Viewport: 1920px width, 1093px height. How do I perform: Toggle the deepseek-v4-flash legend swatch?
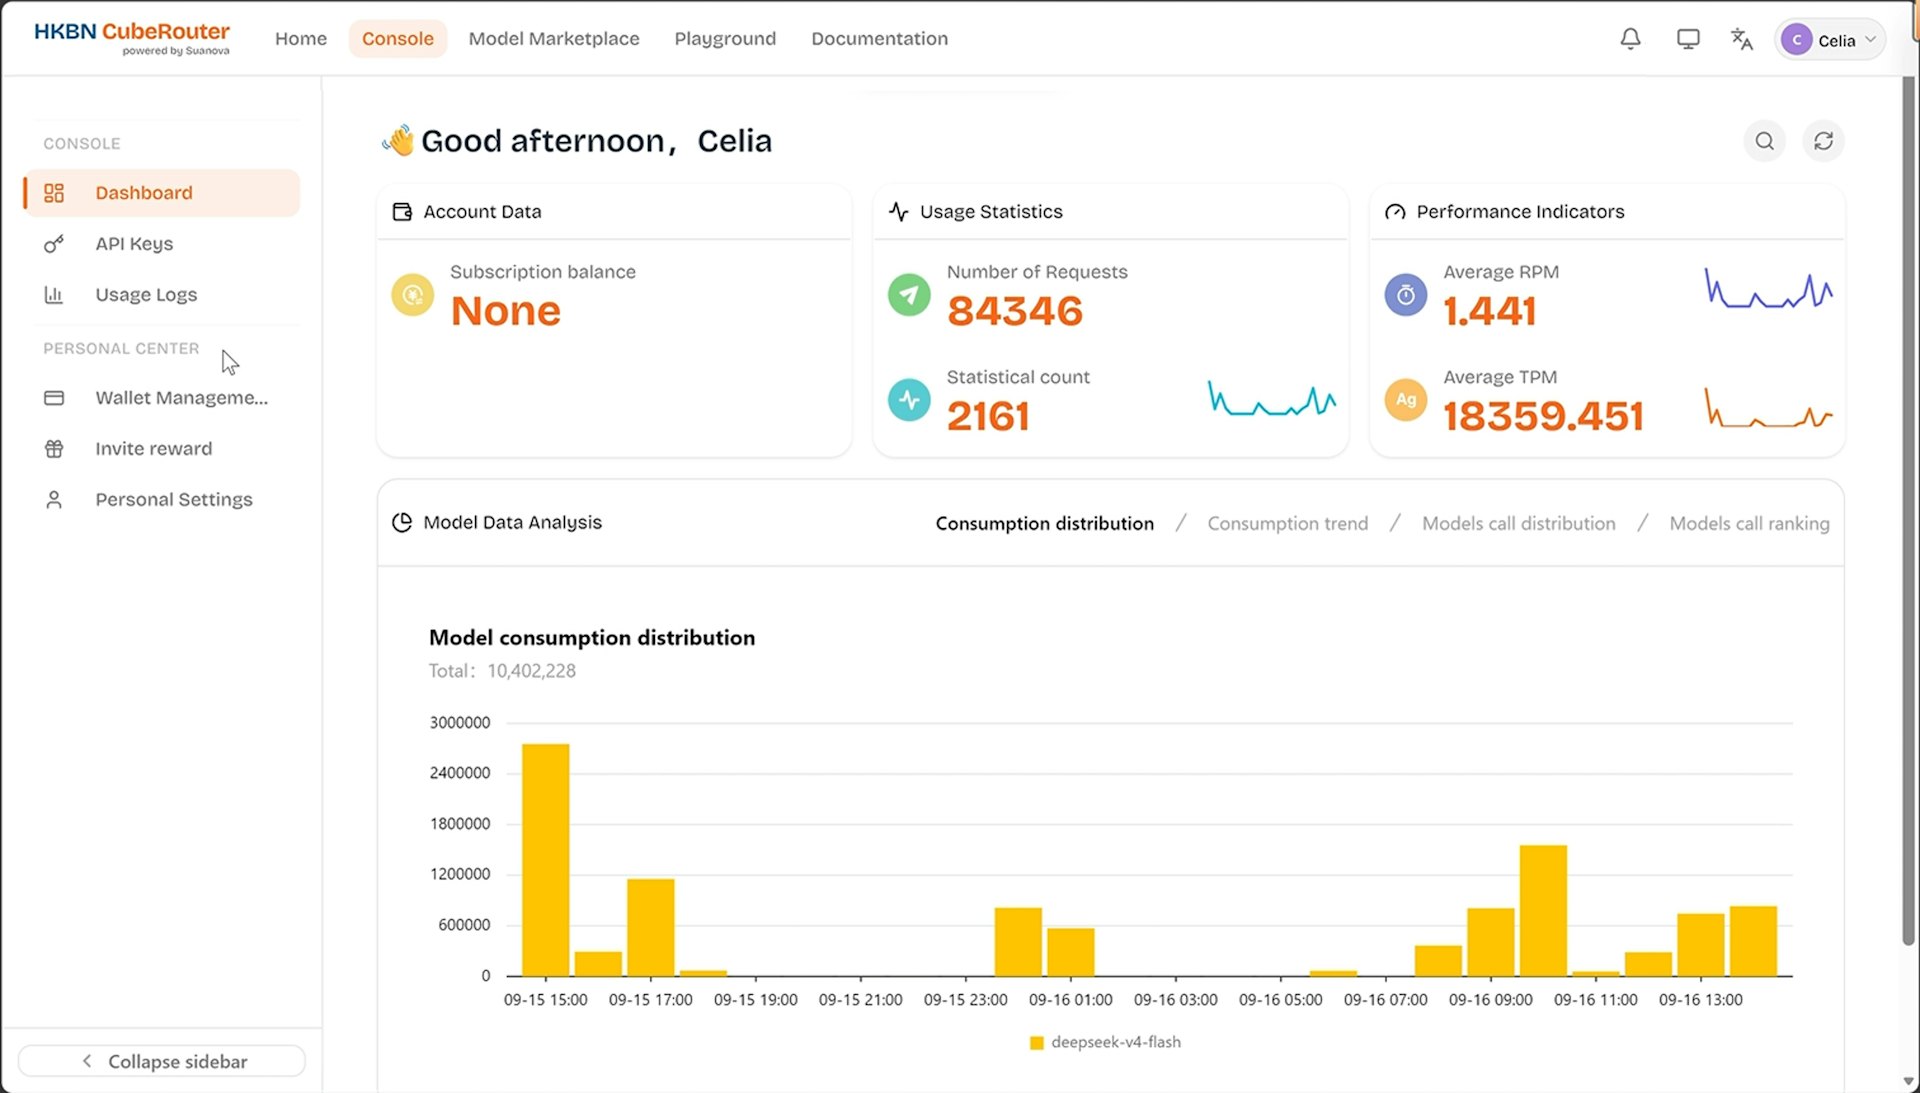1036,1043
